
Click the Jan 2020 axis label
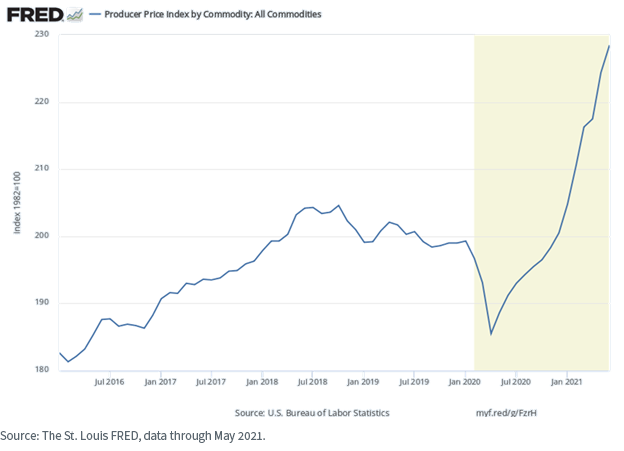point(464,382)
